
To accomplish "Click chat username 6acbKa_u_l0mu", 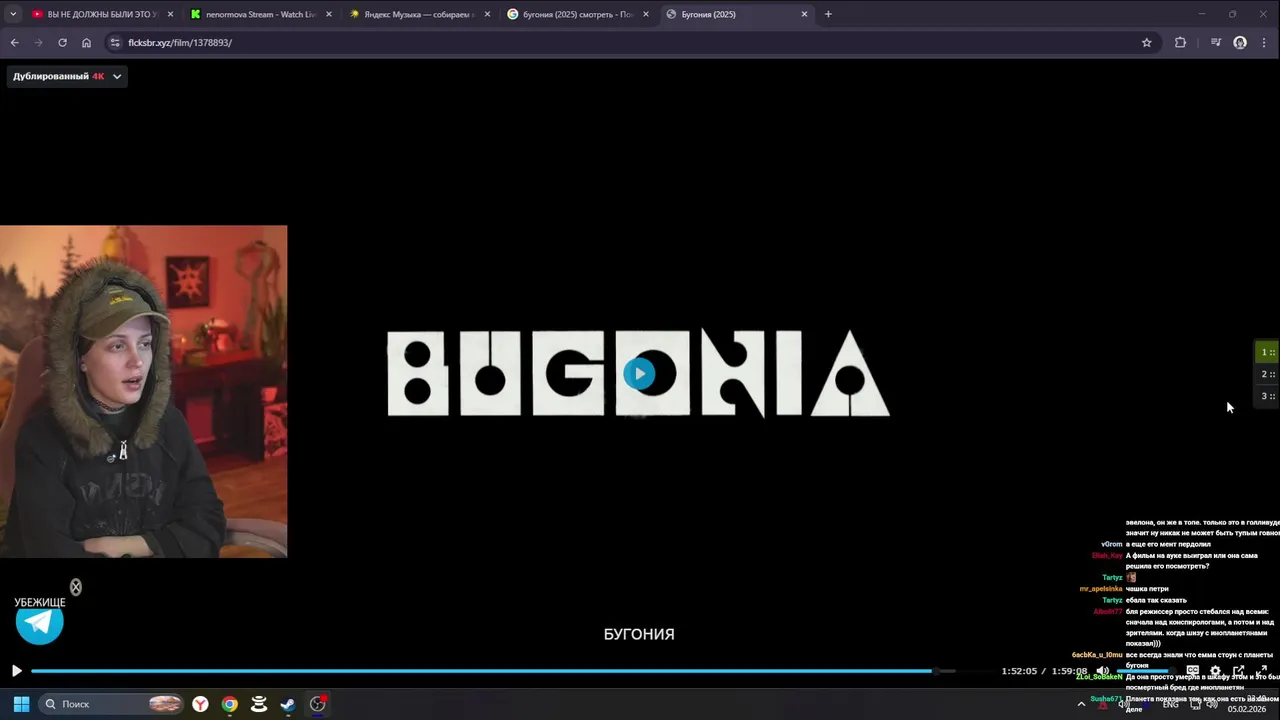I will point(1097,655).
